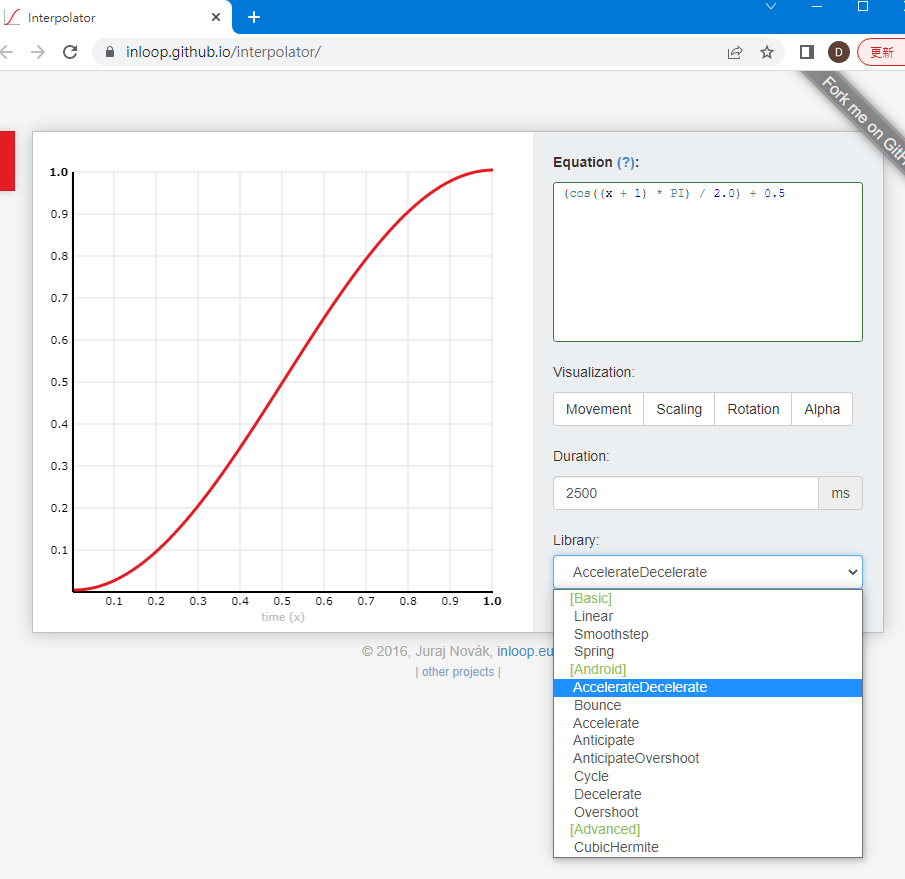Click the back navigation arrow
The image size is (905, 879).
[6, 52]
